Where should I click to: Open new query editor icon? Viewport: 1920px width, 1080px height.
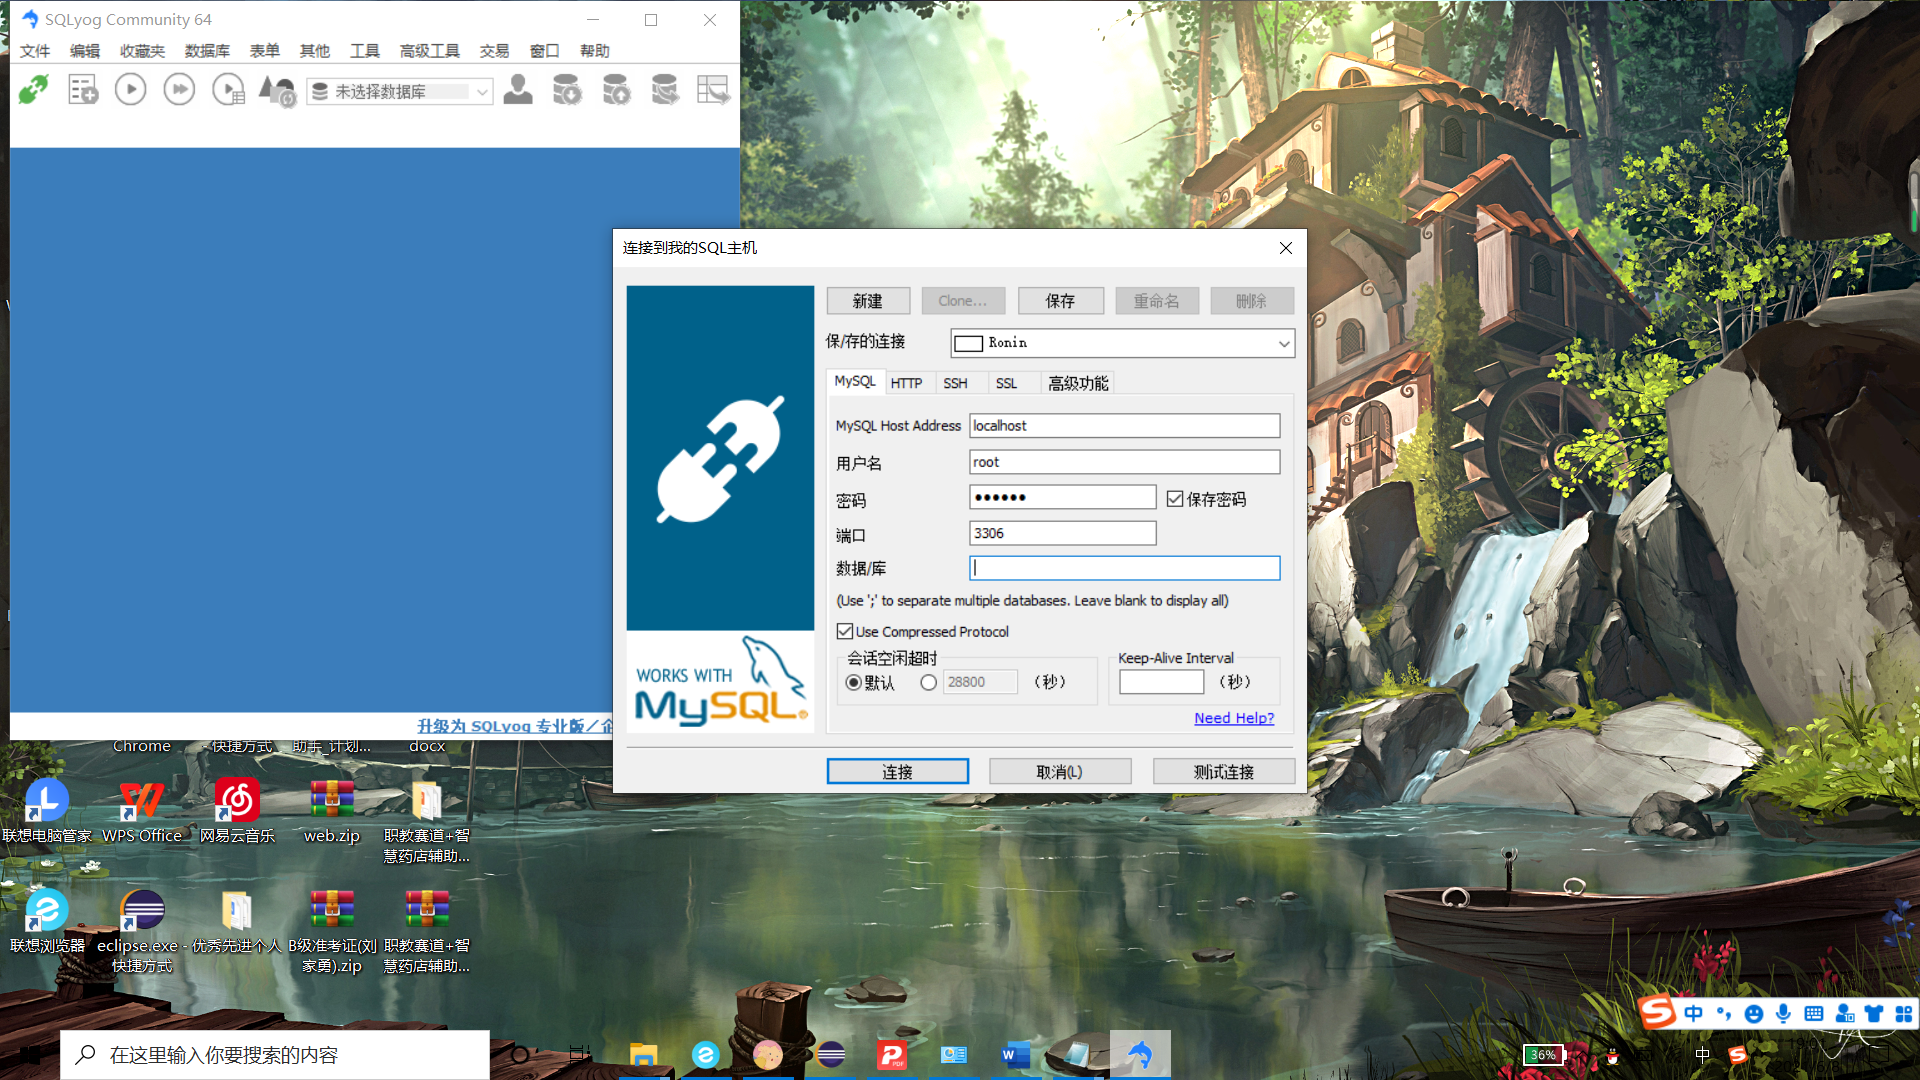click(x=83, y=90)
